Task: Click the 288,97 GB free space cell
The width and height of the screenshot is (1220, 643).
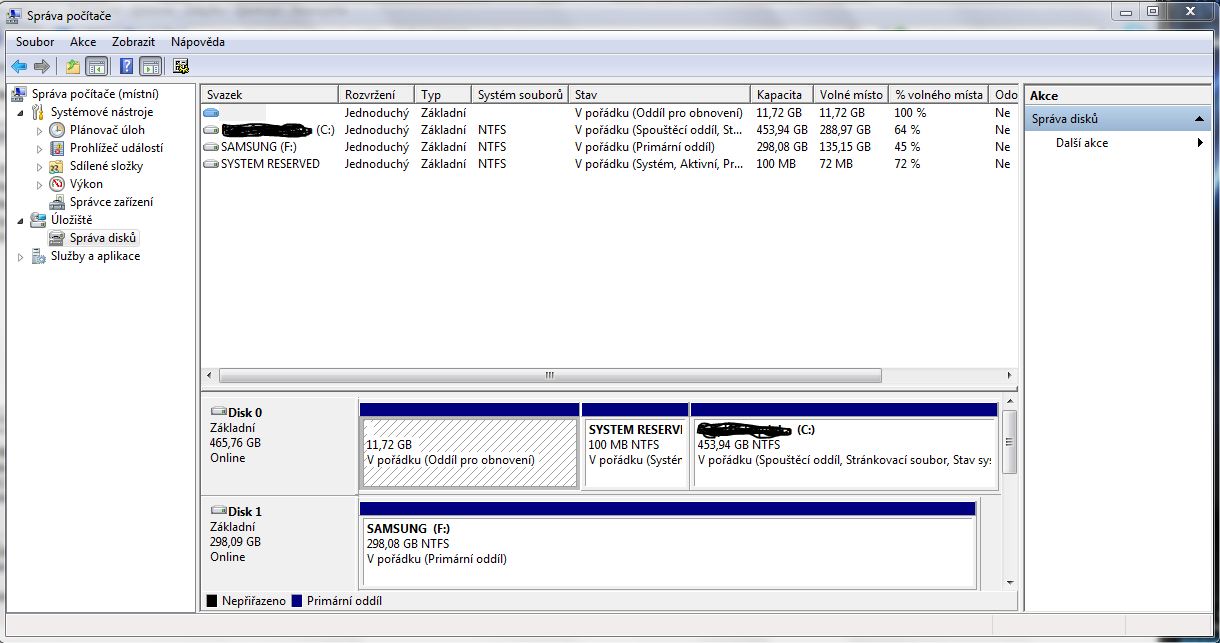Action: click(845, 130)
